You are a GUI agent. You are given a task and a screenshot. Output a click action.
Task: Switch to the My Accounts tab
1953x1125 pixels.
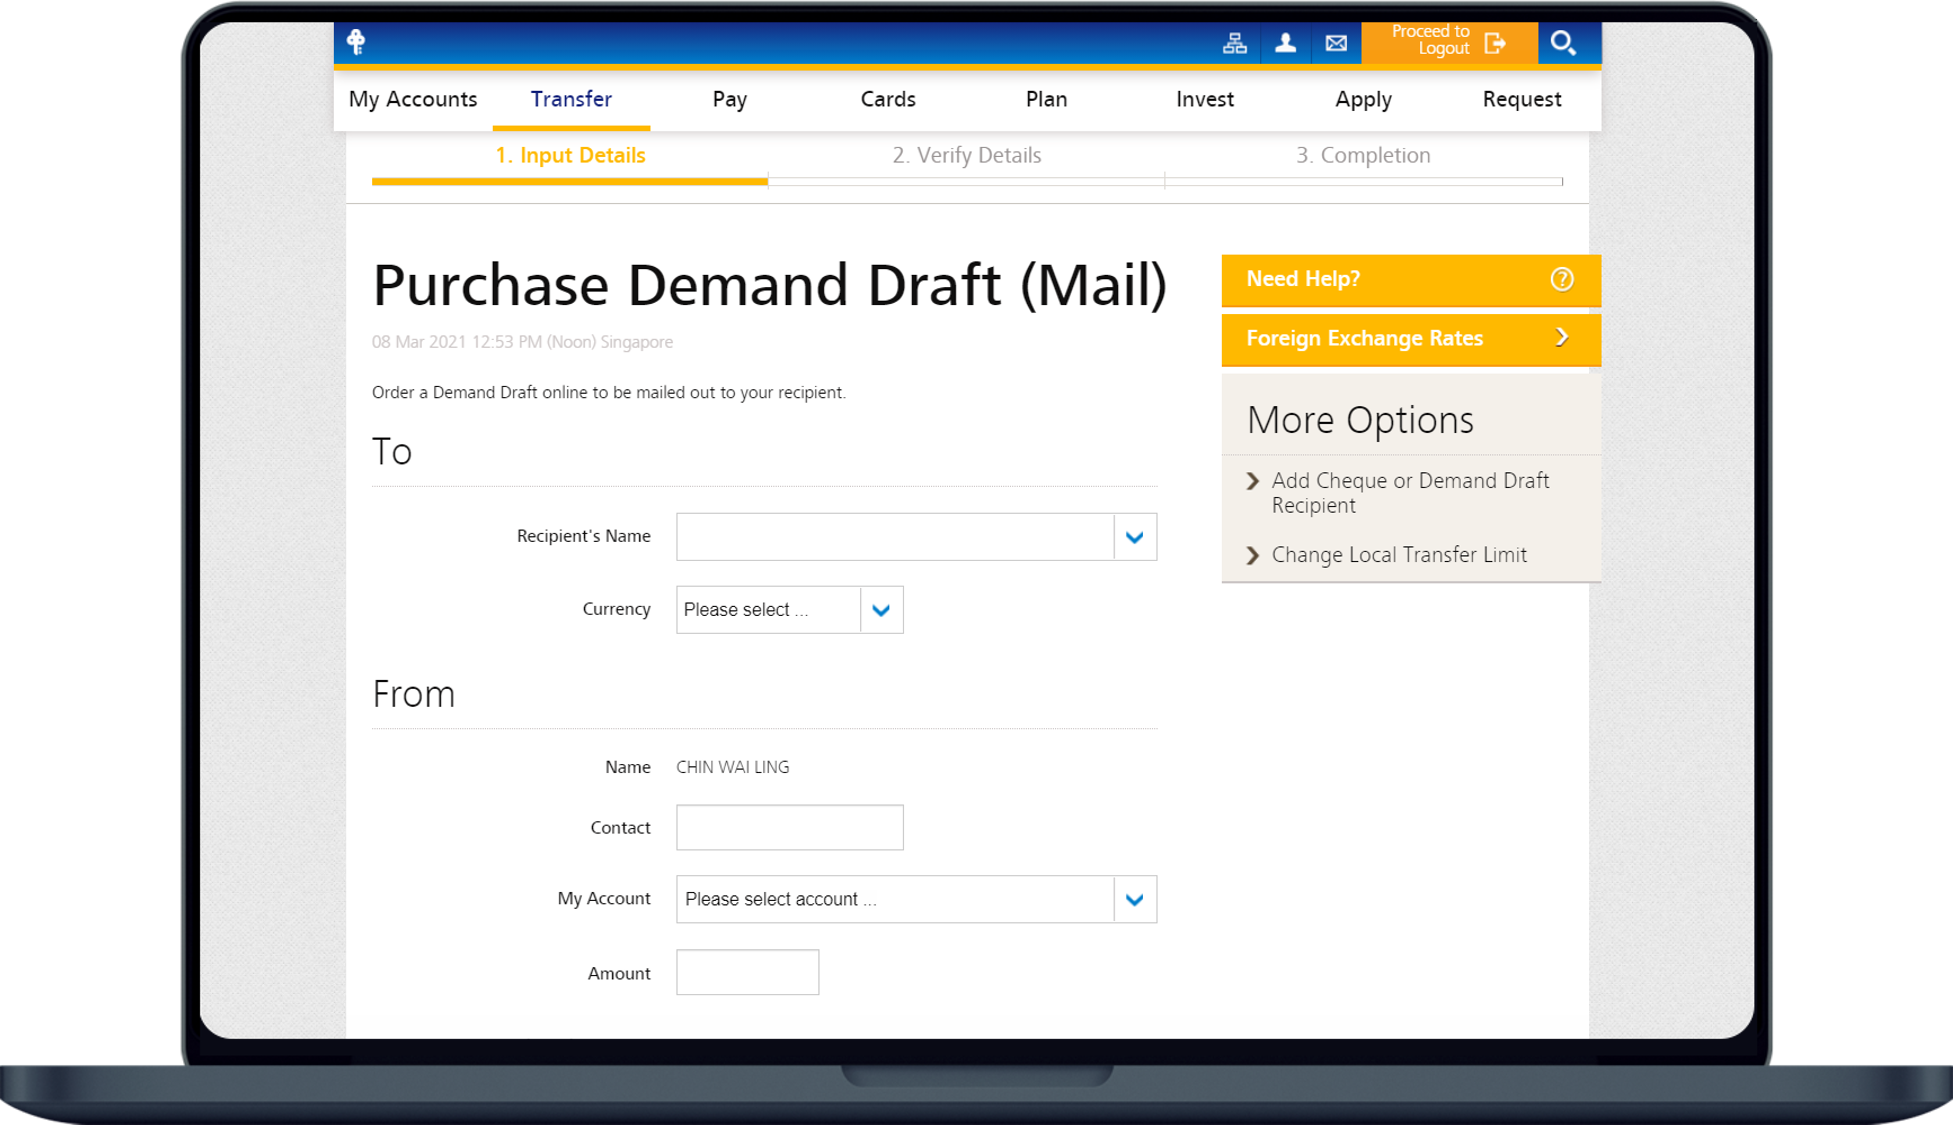413,99
